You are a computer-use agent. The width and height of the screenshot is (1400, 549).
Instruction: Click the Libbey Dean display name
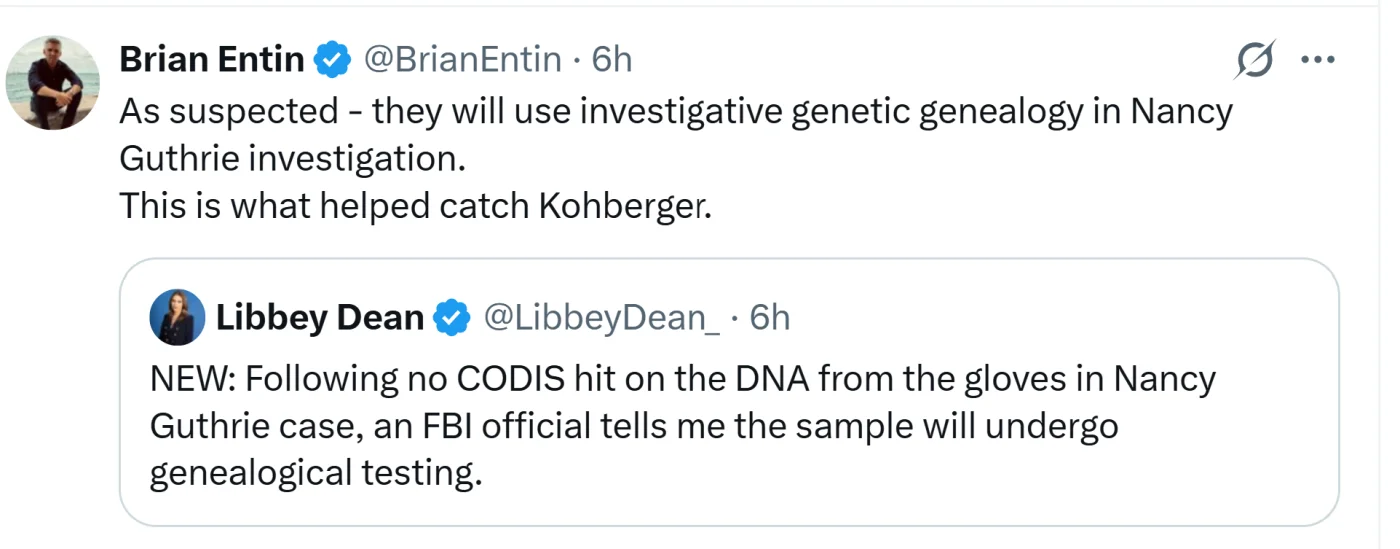(x=319, y=318)
